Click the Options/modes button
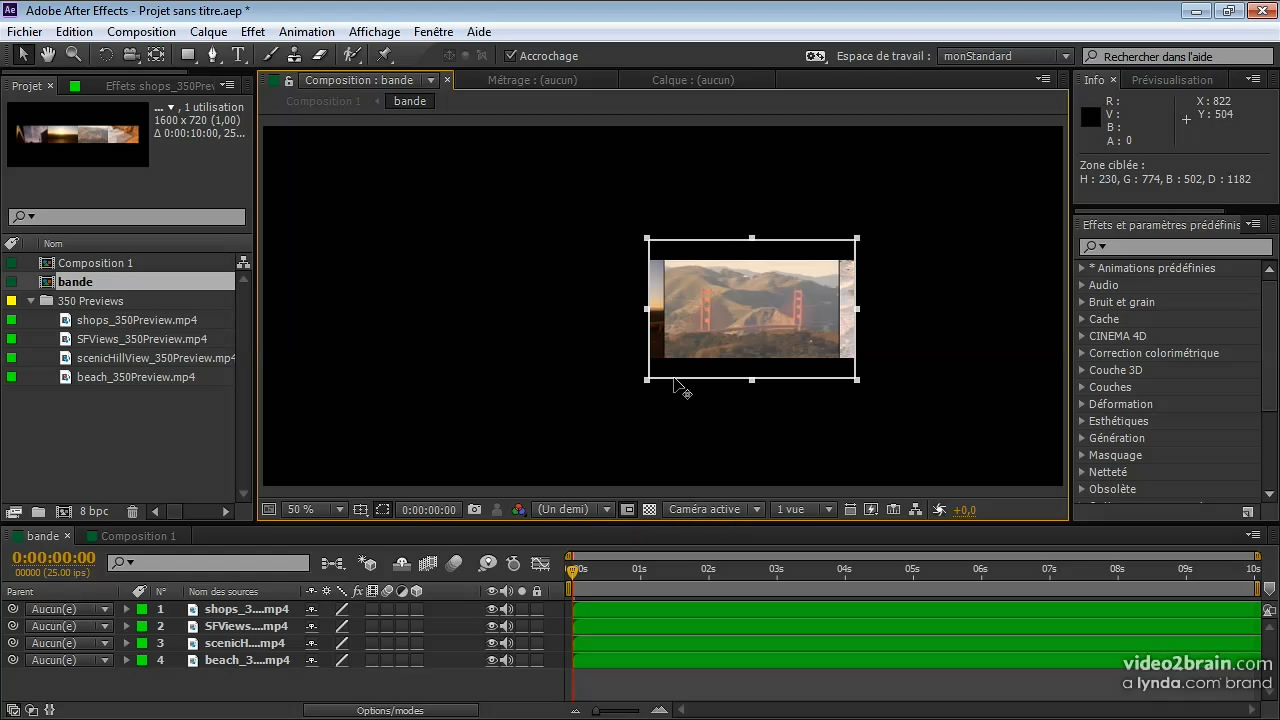Screen dimensions: 1280x720 pyautogui.click(x=390, y=711)
